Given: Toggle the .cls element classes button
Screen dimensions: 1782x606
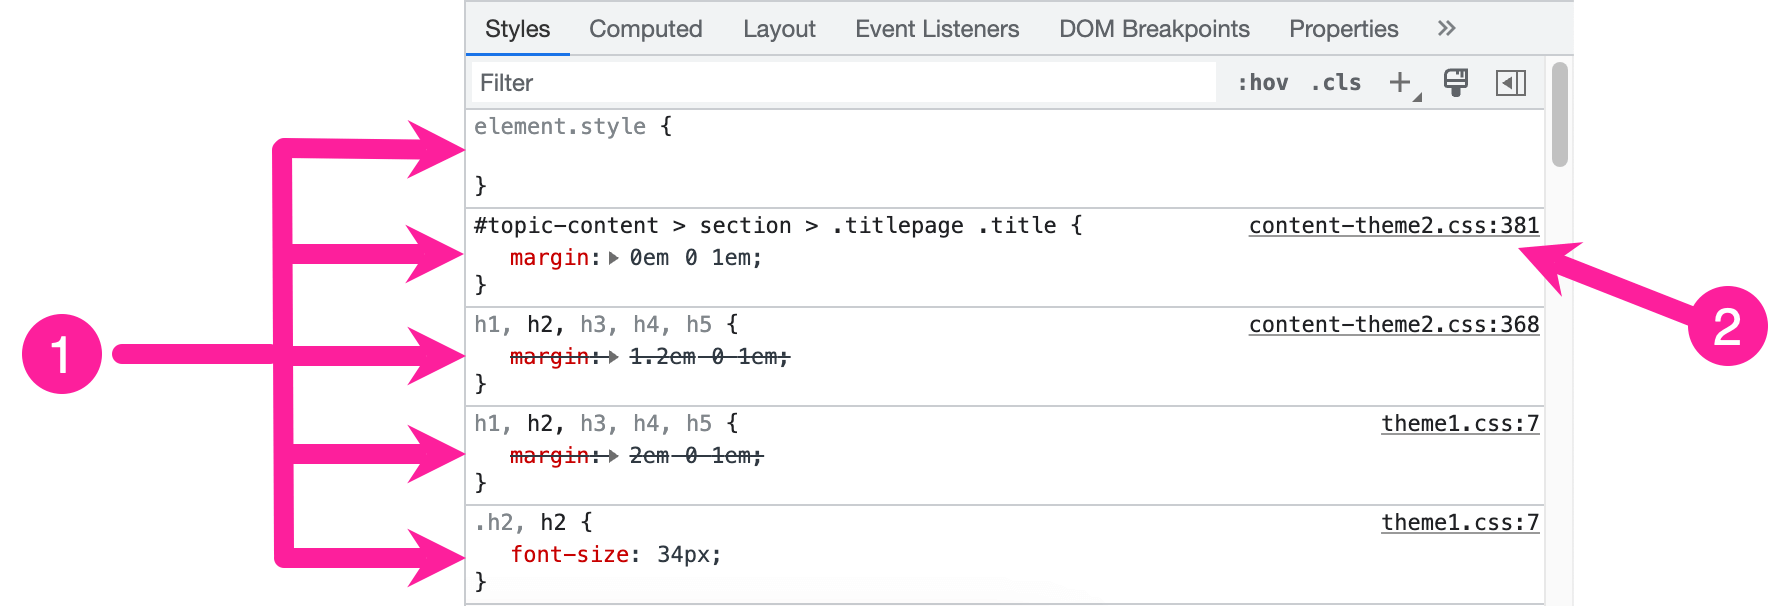Looking at the screenshot, I should point(1336,83).
